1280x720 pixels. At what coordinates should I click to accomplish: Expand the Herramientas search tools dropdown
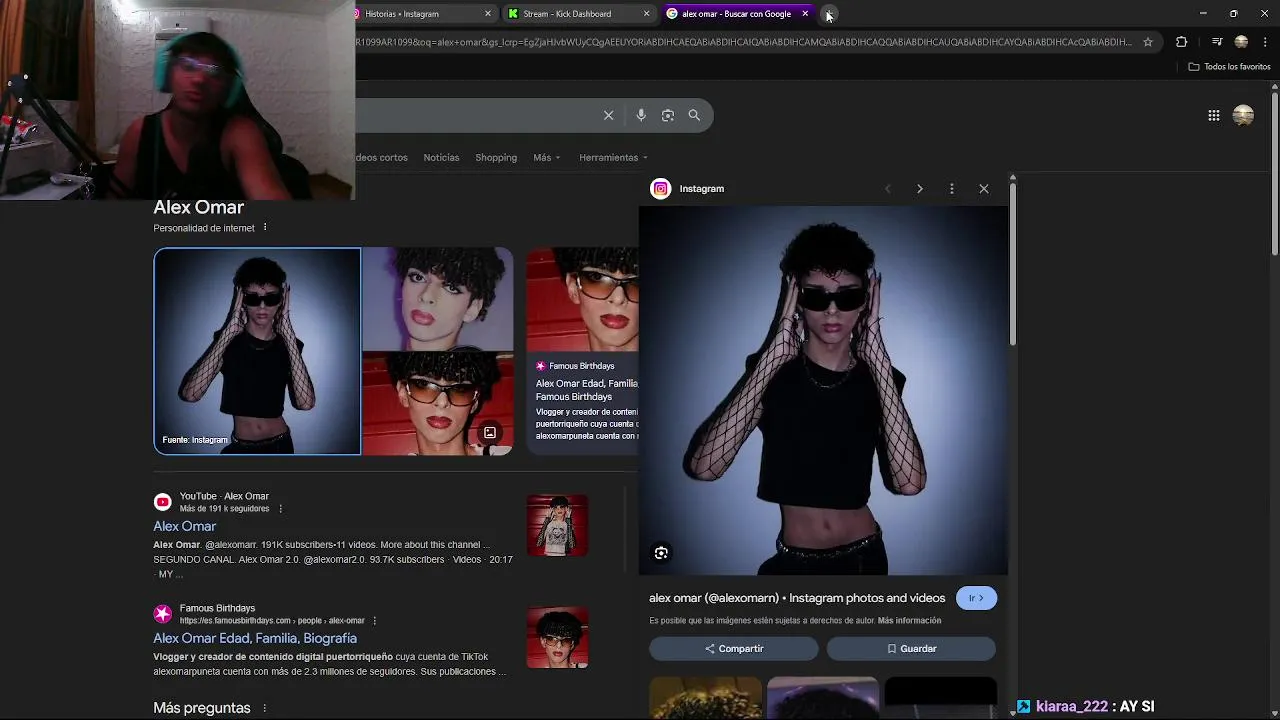pyautogui.click(x=613, y=157)
